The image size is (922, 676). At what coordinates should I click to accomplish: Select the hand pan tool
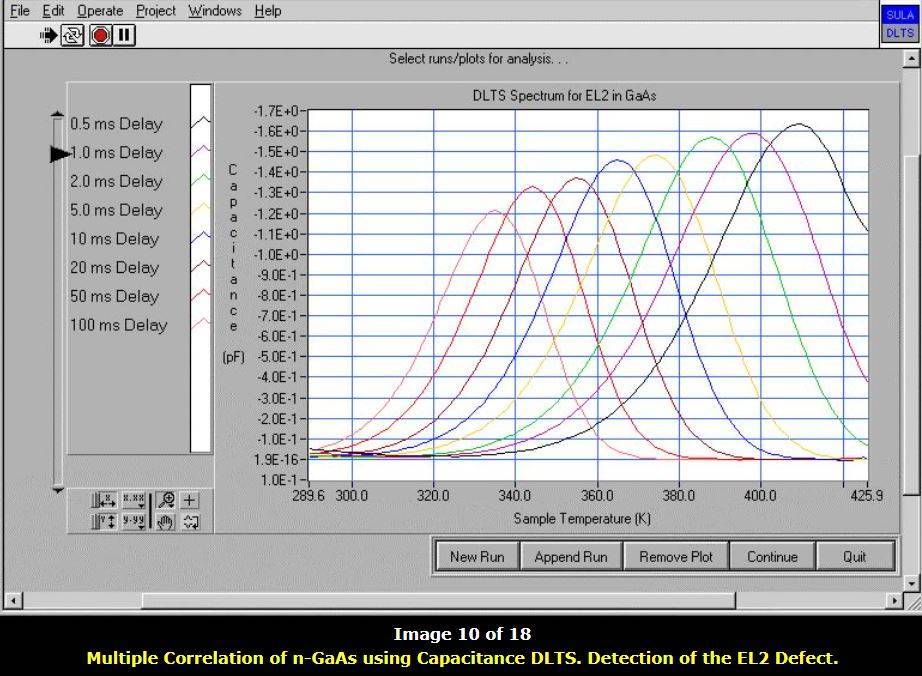(x=166, y=521)
